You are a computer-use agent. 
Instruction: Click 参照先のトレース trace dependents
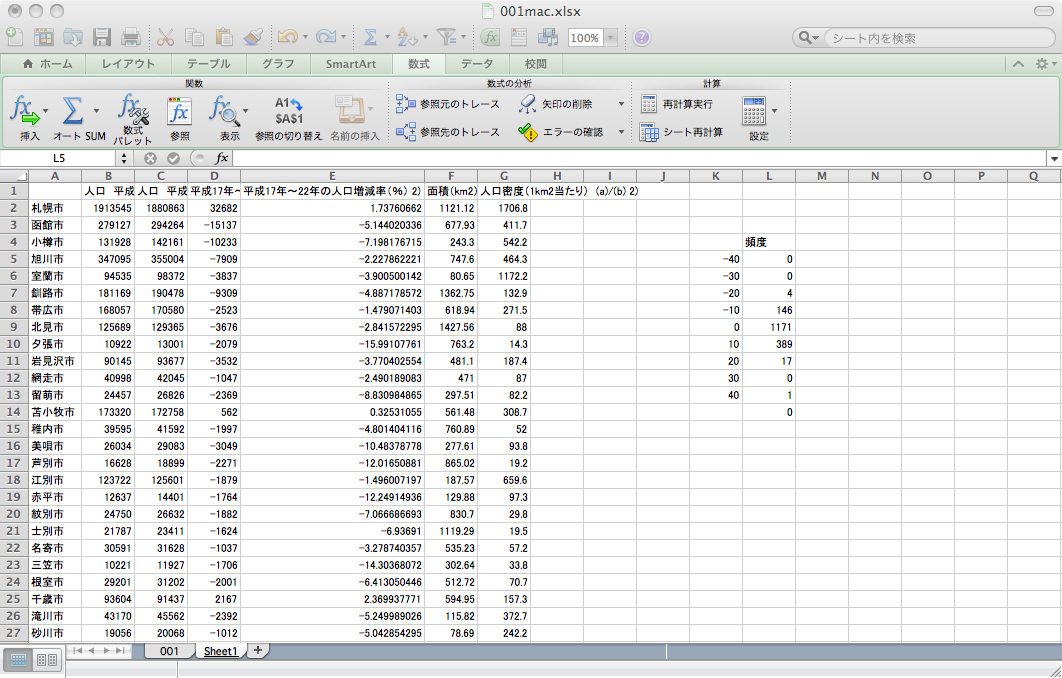448,132
